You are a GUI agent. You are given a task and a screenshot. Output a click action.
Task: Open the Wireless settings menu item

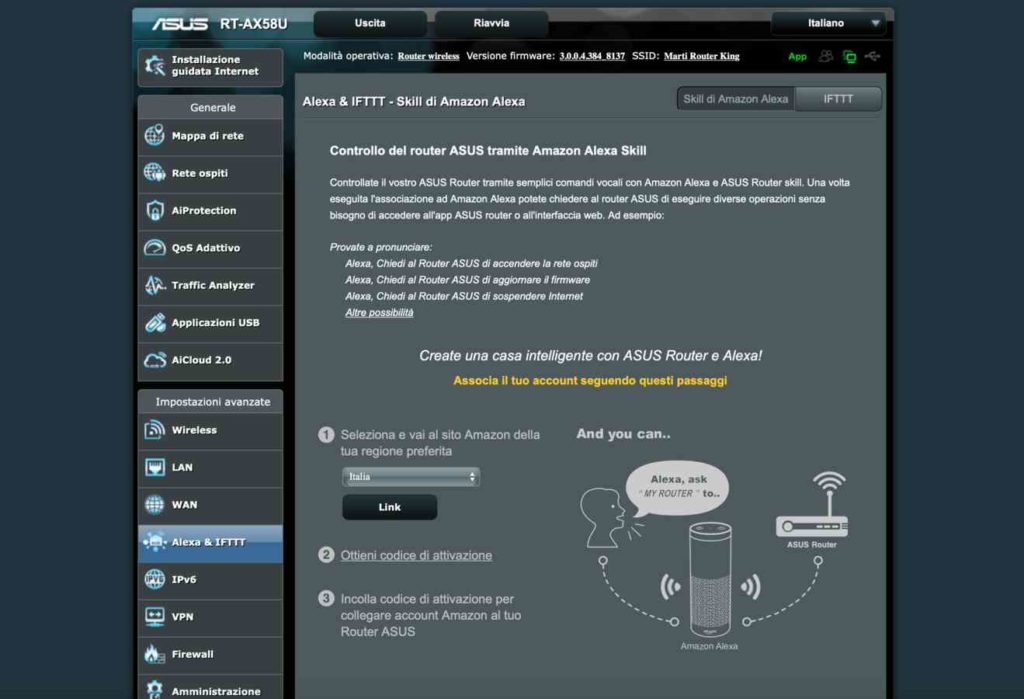coord(194,430)
